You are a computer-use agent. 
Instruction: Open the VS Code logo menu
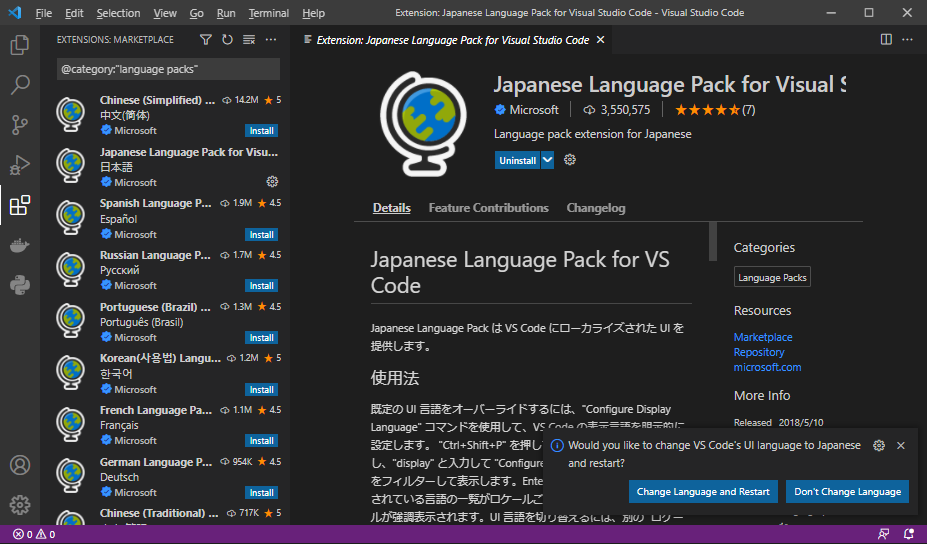15,12
